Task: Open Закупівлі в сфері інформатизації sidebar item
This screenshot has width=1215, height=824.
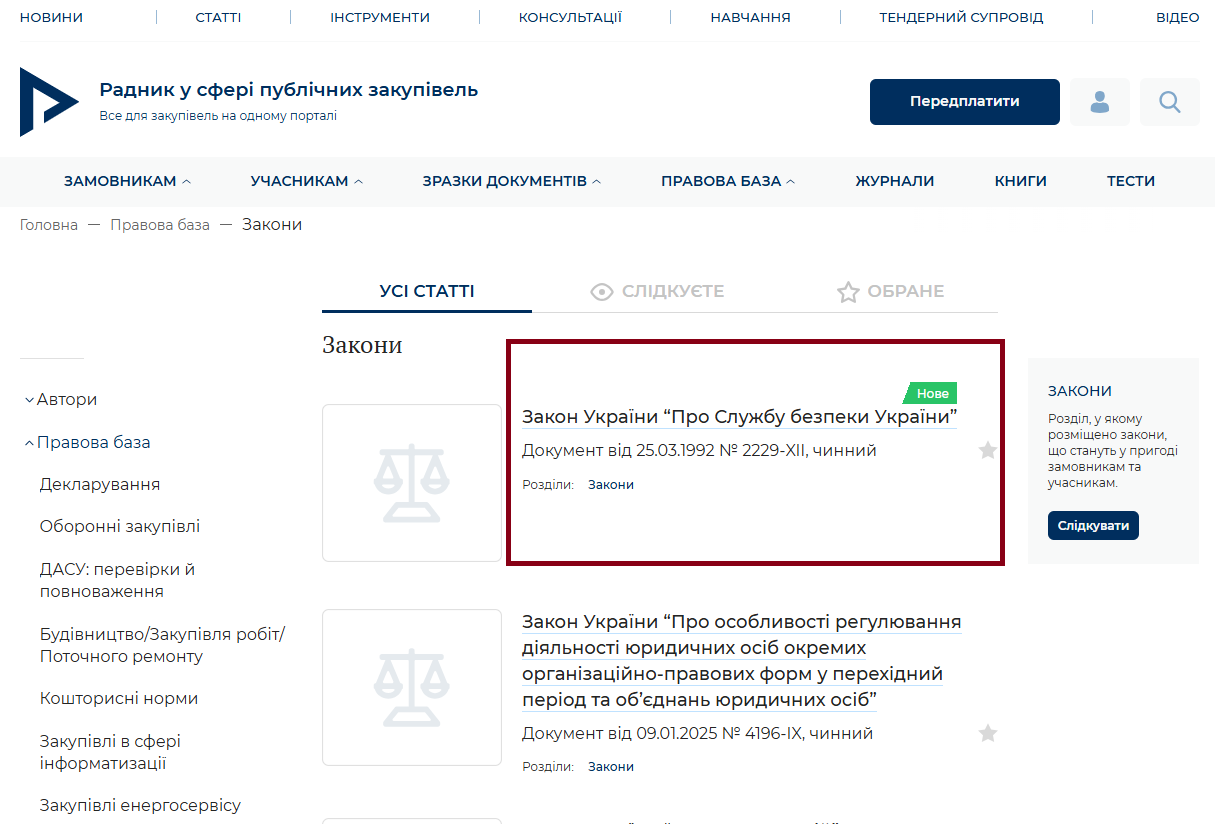Action: pyautogui.click(x=111, y=752)
